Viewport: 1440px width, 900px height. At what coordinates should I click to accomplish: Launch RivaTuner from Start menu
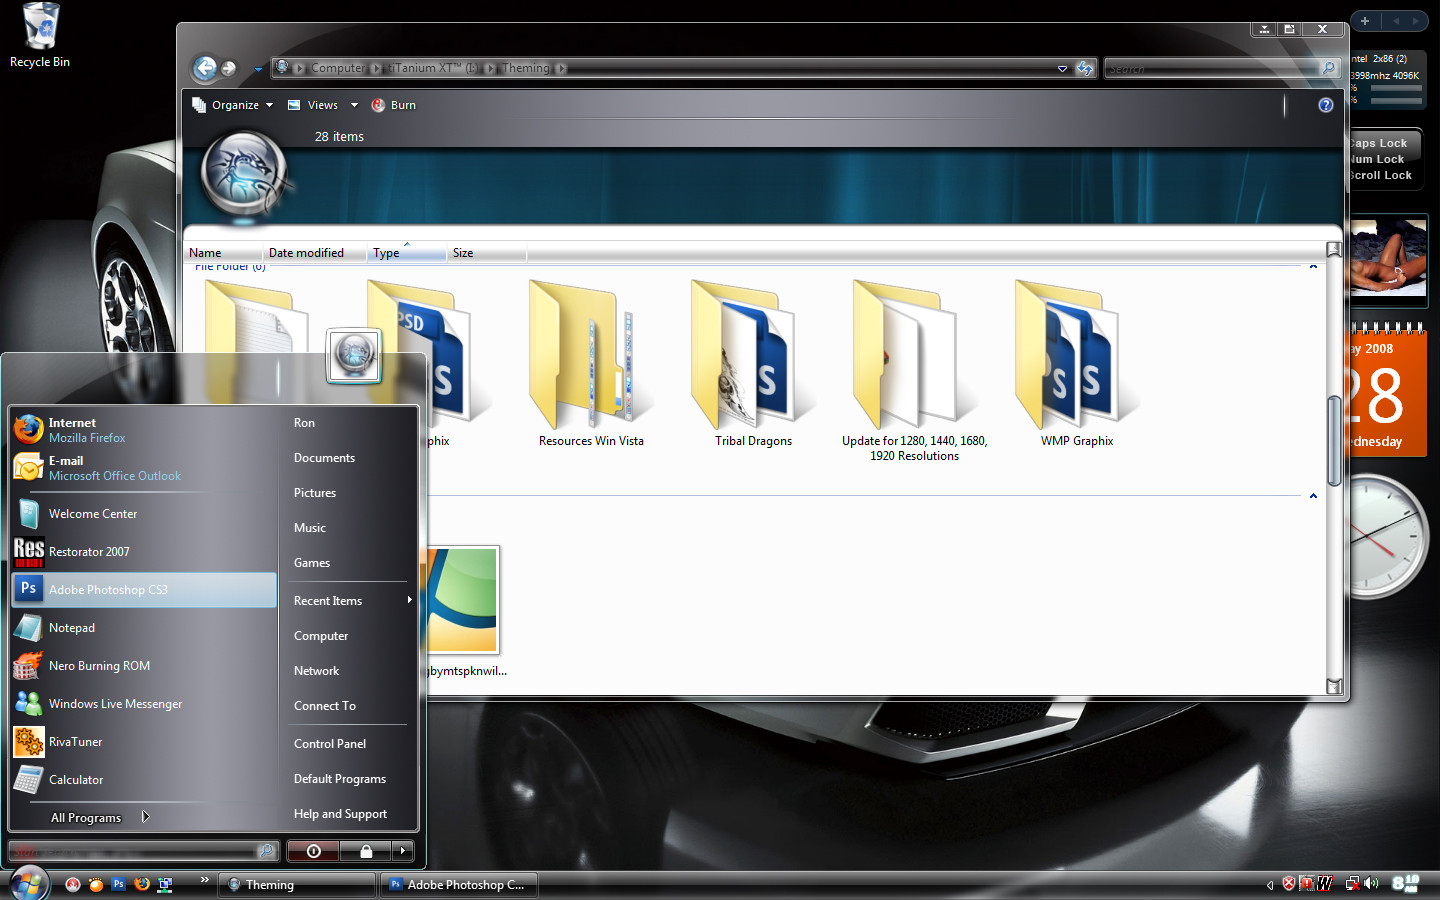coord(144,742)
